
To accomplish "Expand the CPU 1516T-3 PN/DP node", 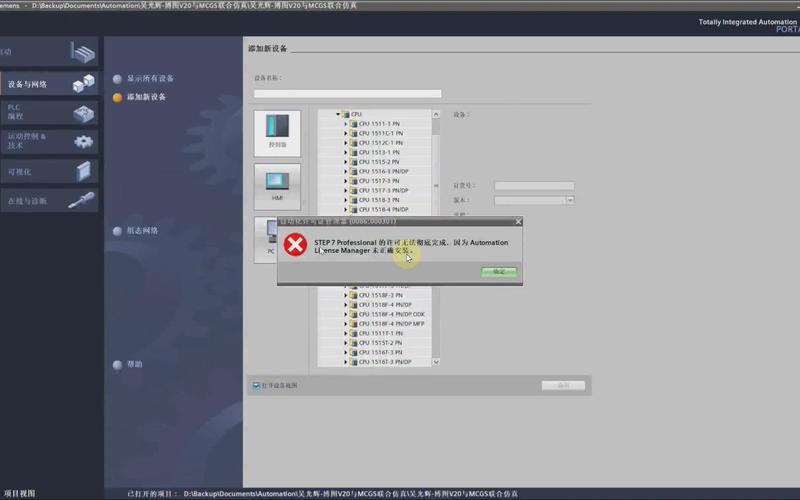I will 345,362.
